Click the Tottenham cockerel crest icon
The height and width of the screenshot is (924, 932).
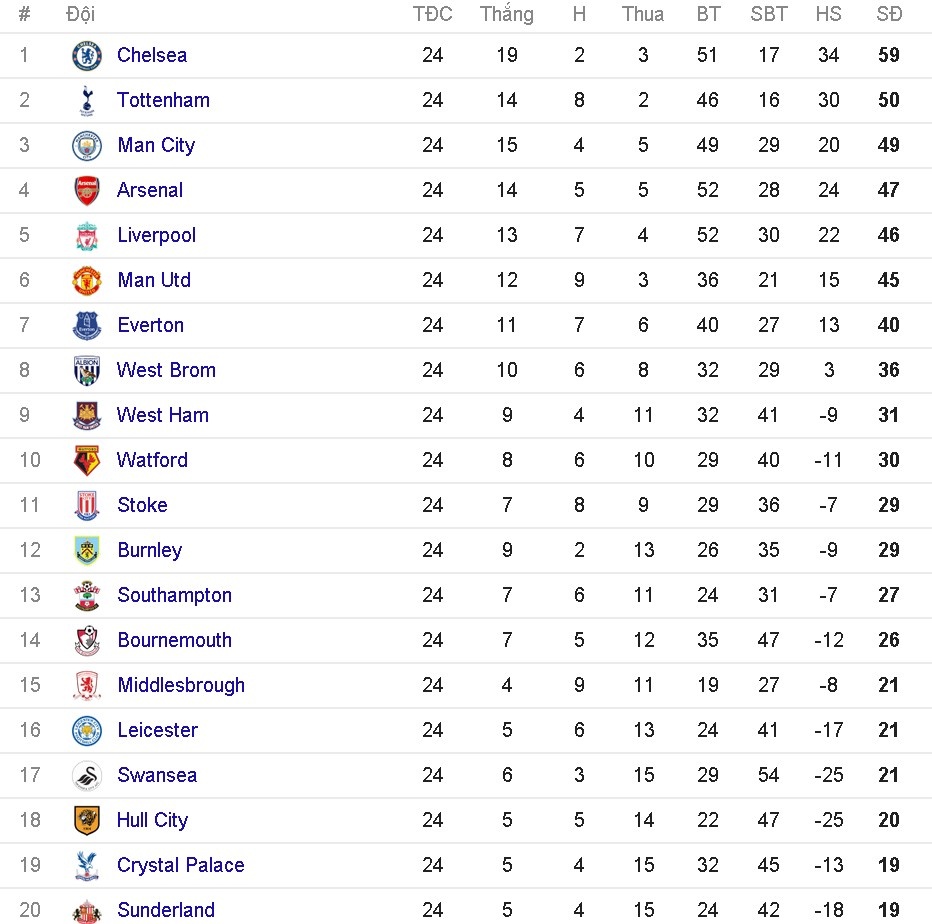(x=87, y=100)
